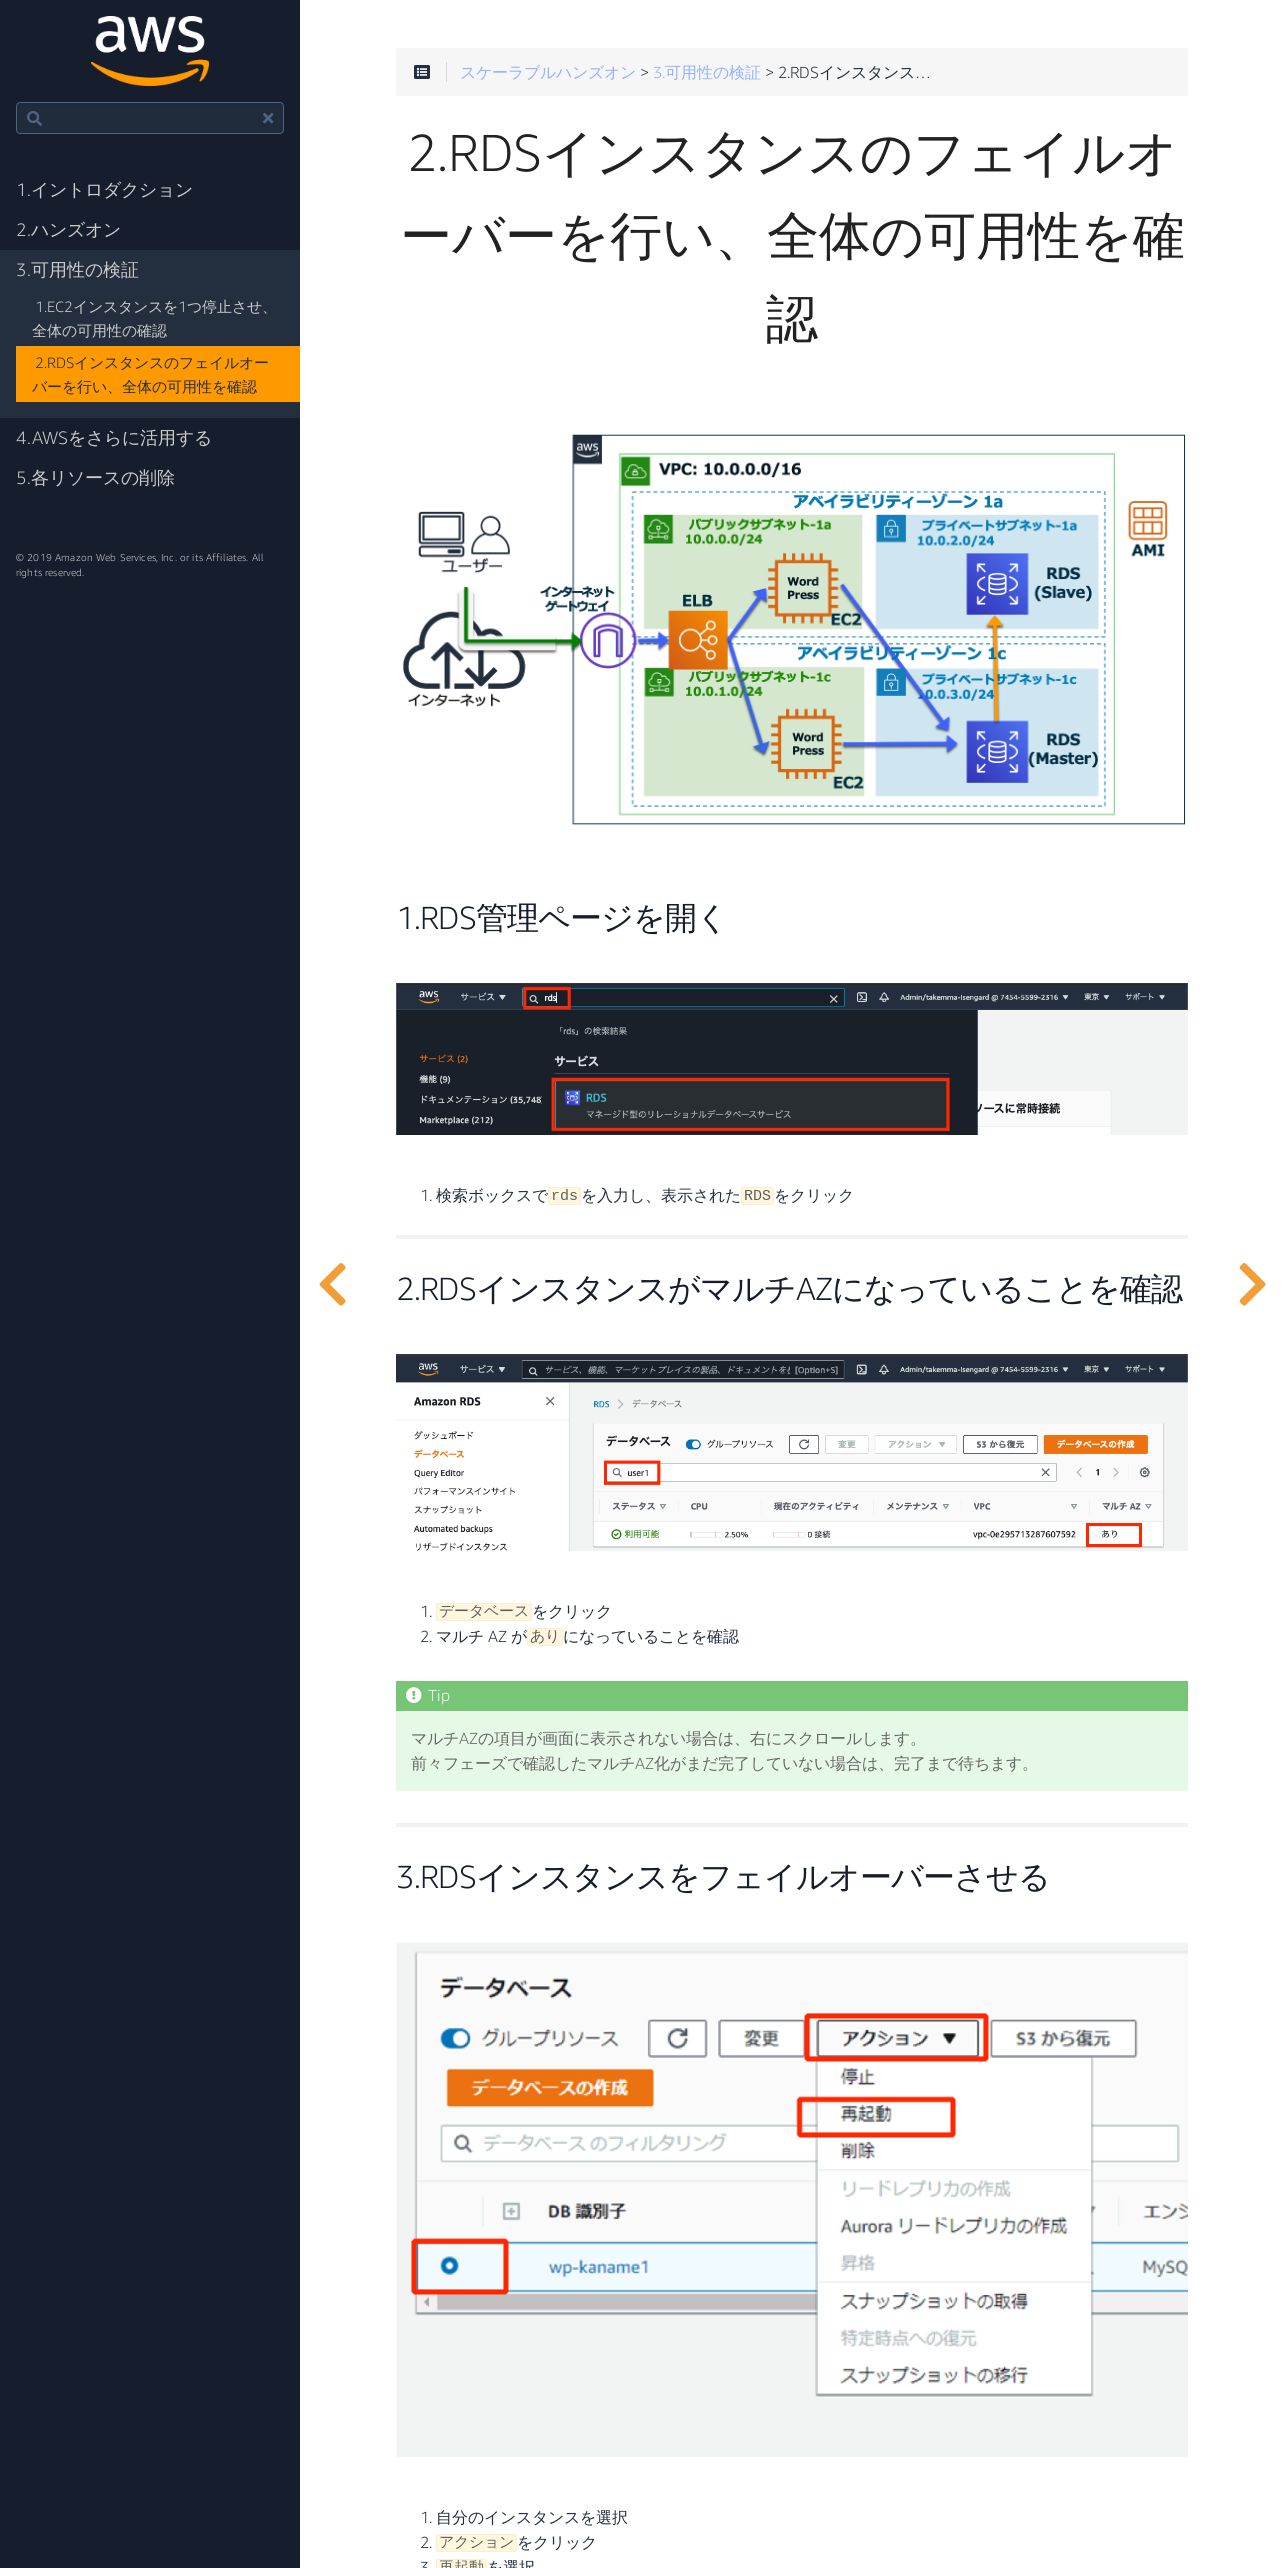Open the 1.イントロダクション chapter
Viewport: 1284px width, 2568px height.
(x=104, y=190)
